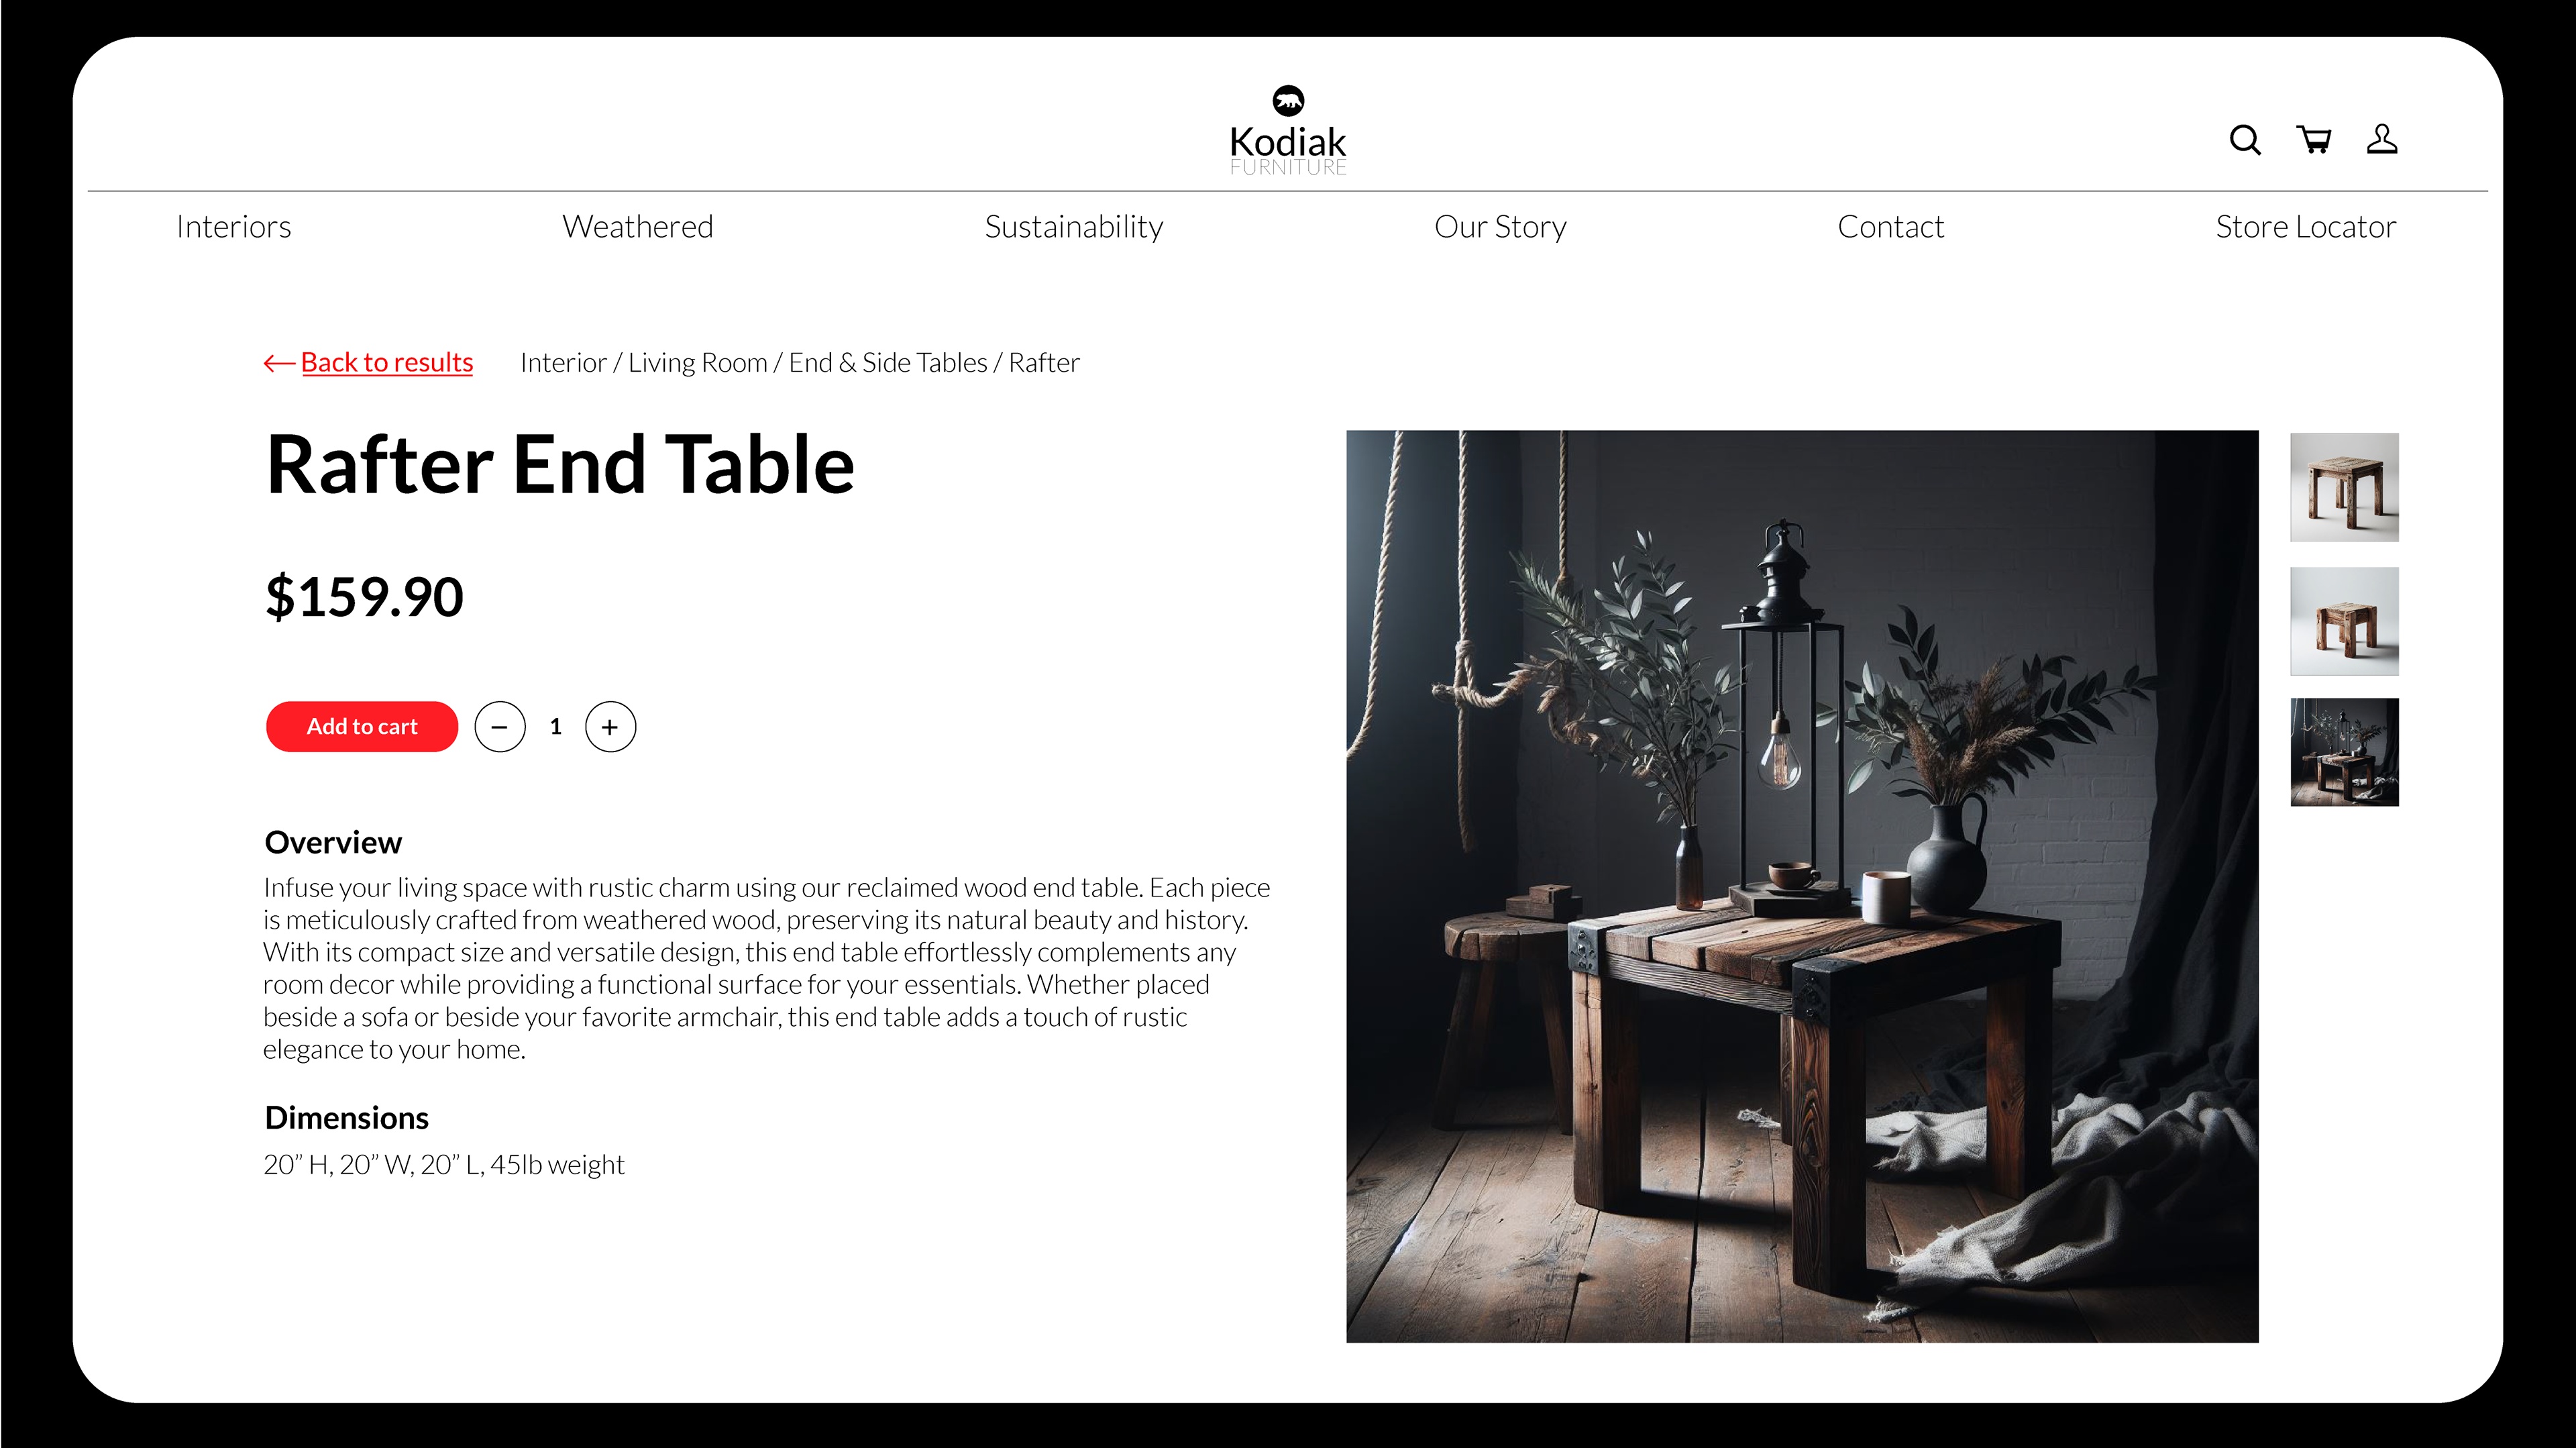This screenshot has height=1448, width=2576.
Task: Click the red back arrow icon
Action: pos(279,363)
